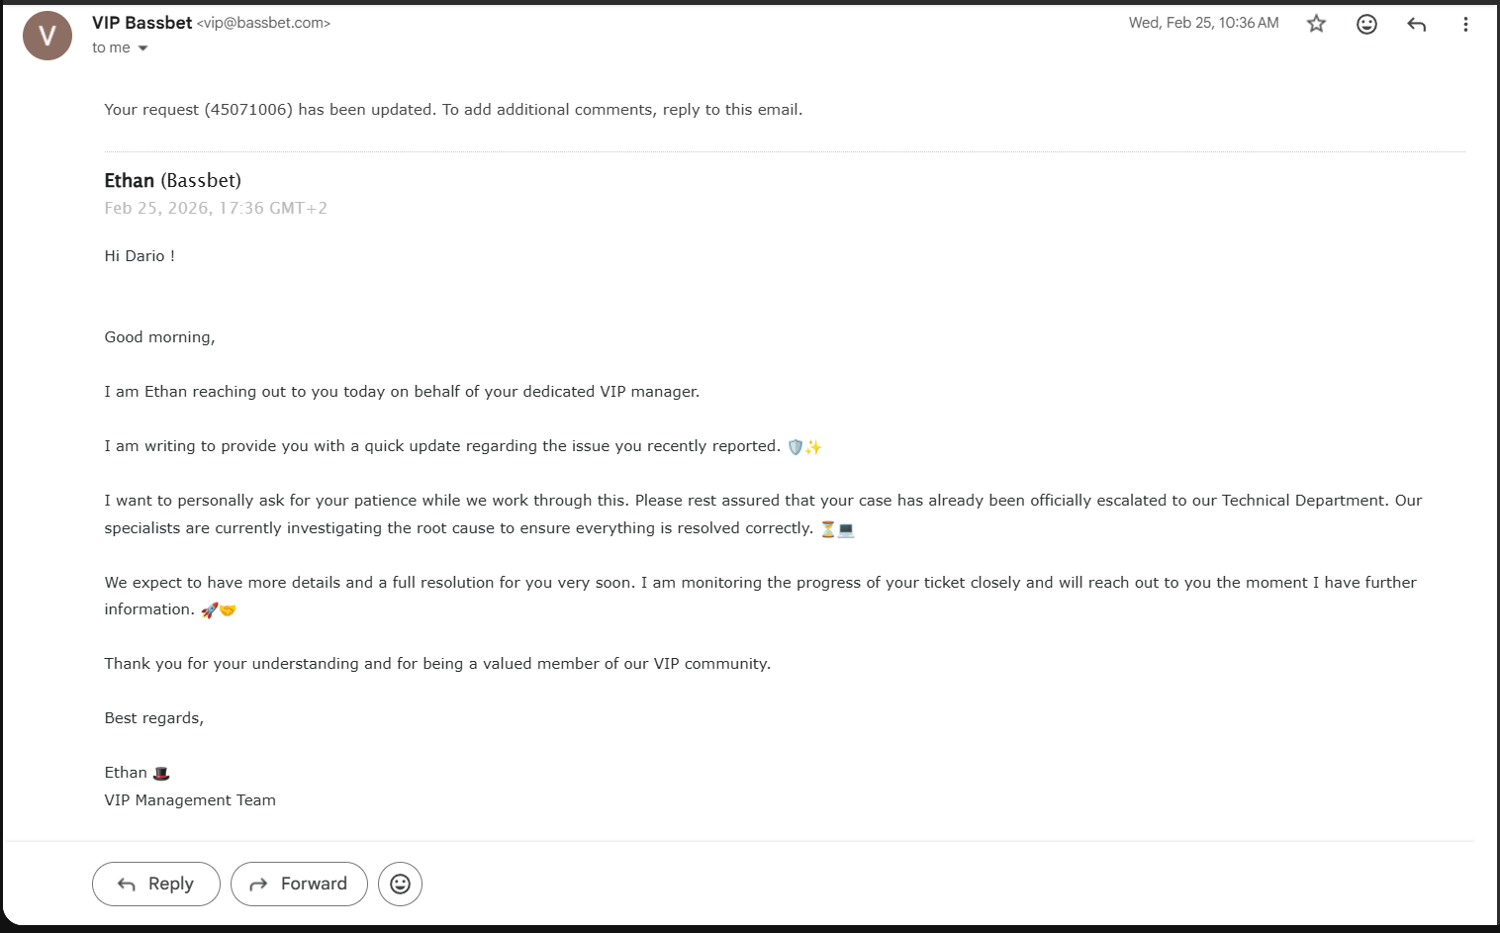The height and width of the screenshot is (933, 1500).
Task: Click the Reply button below the message
Action: pyautogui.click(x=156, y=884)
